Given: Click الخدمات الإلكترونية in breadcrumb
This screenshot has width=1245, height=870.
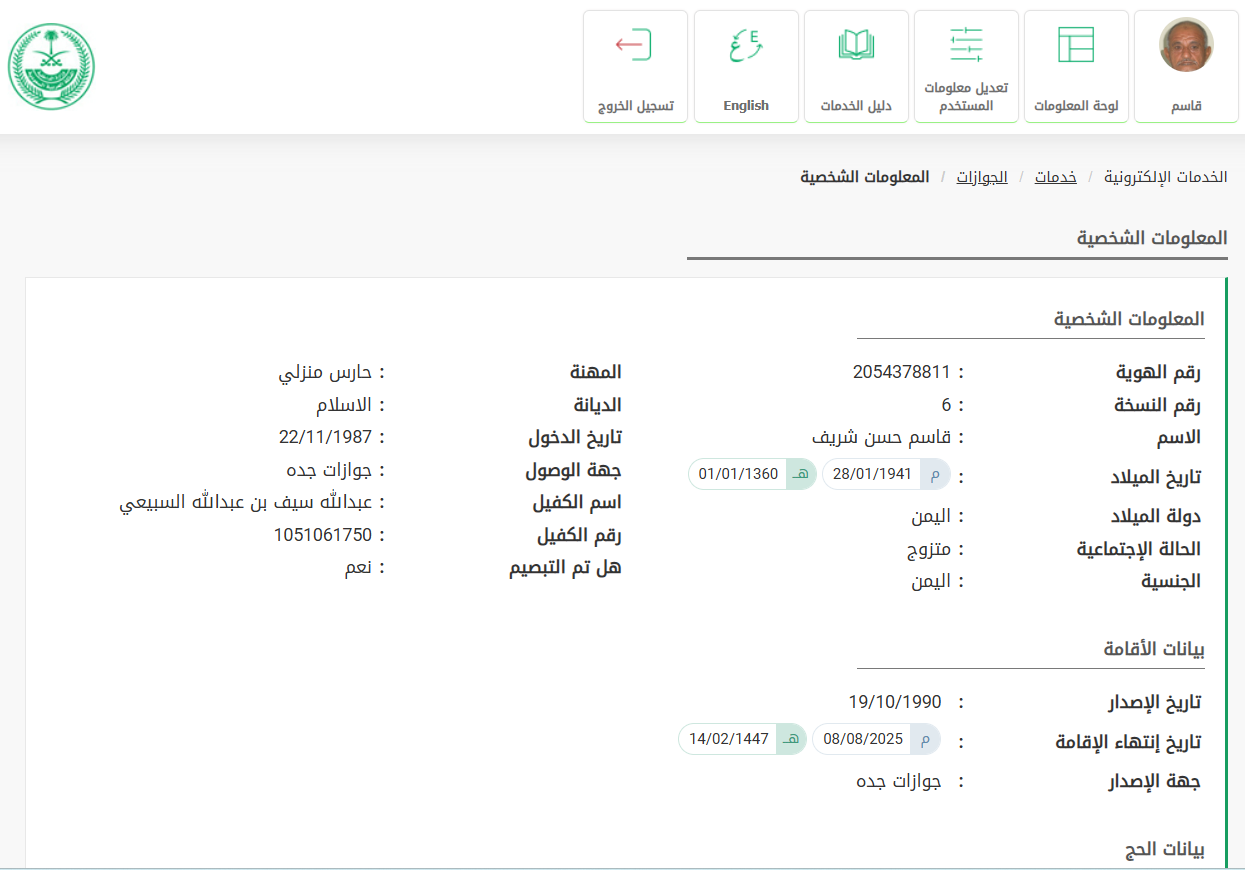Looking at the screenshot, I should [x=1165, y=177].
